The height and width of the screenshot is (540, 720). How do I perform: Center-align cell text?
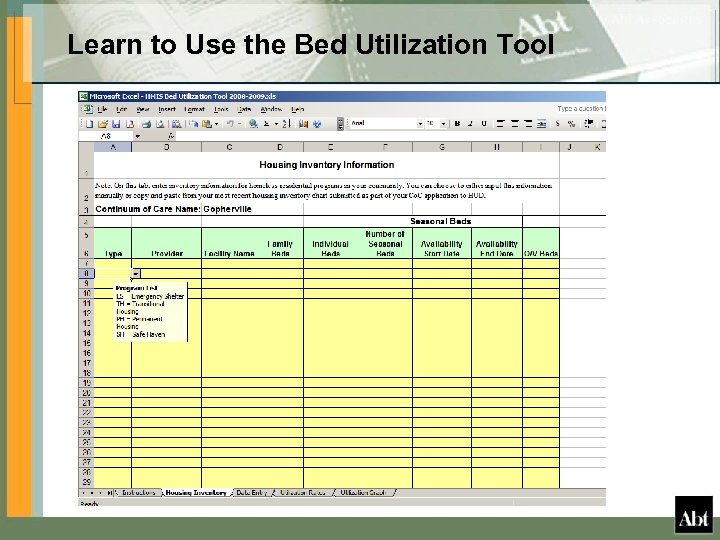coord(515,124)
